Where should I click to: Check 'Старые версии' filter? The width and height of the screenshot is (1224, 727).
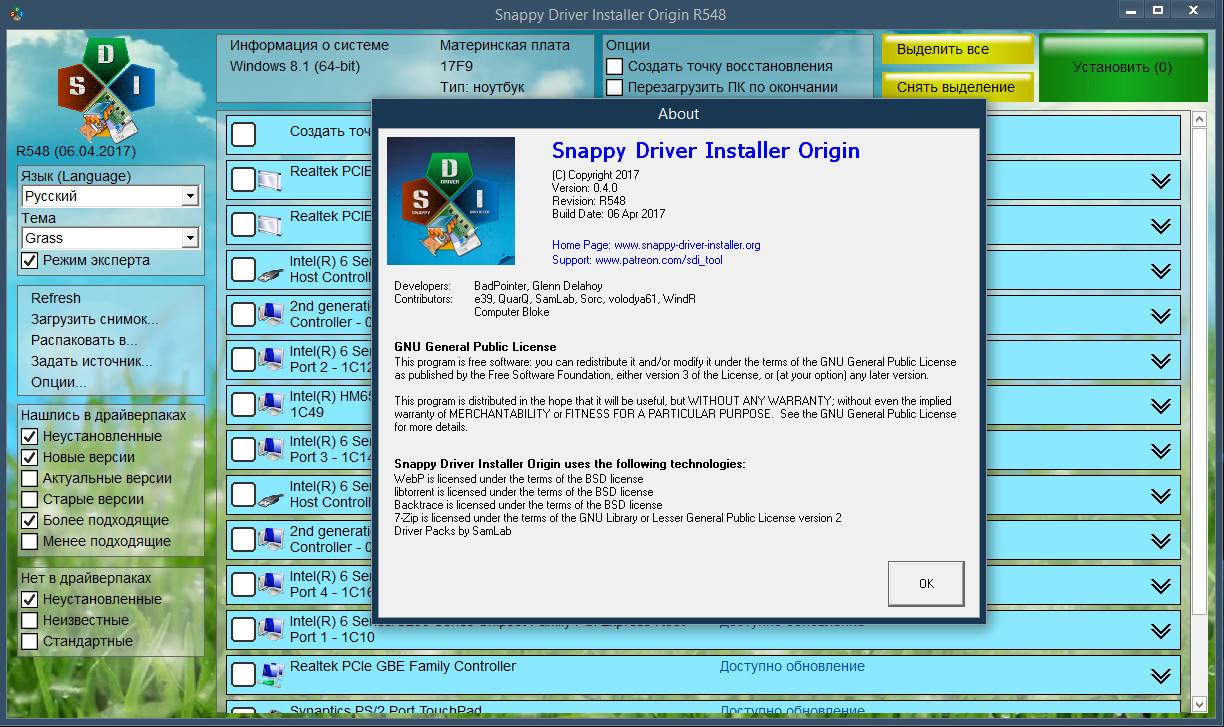[30, 499]
